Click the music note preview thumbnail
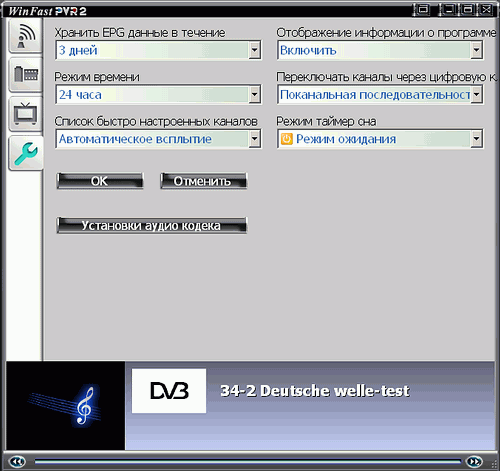This screenshot has width=500, height=471. pyautogui.click(x=66, y=406)
